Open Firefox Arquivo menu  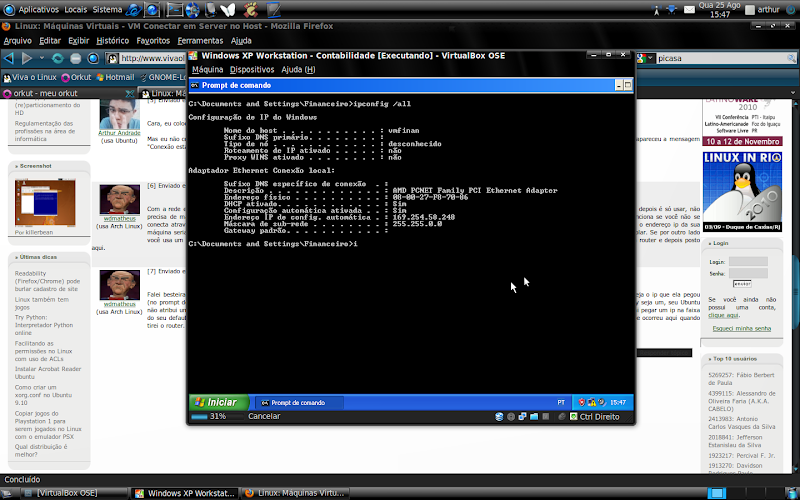(17, 41)
